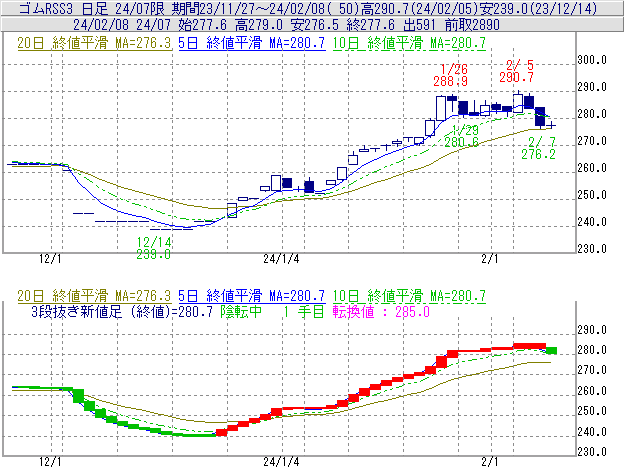Click the 290.0 axis label of lower chart
Image resolution: width=624 pixels, height=475 pixels.
(592, 330)
